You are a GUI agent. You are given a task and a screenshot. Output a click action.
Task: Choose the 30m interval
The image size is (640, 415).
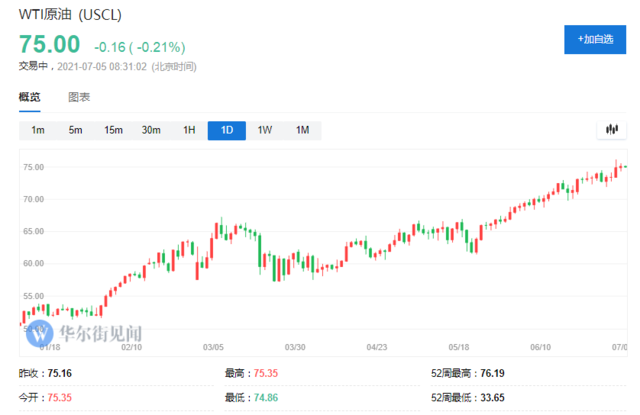151,130
